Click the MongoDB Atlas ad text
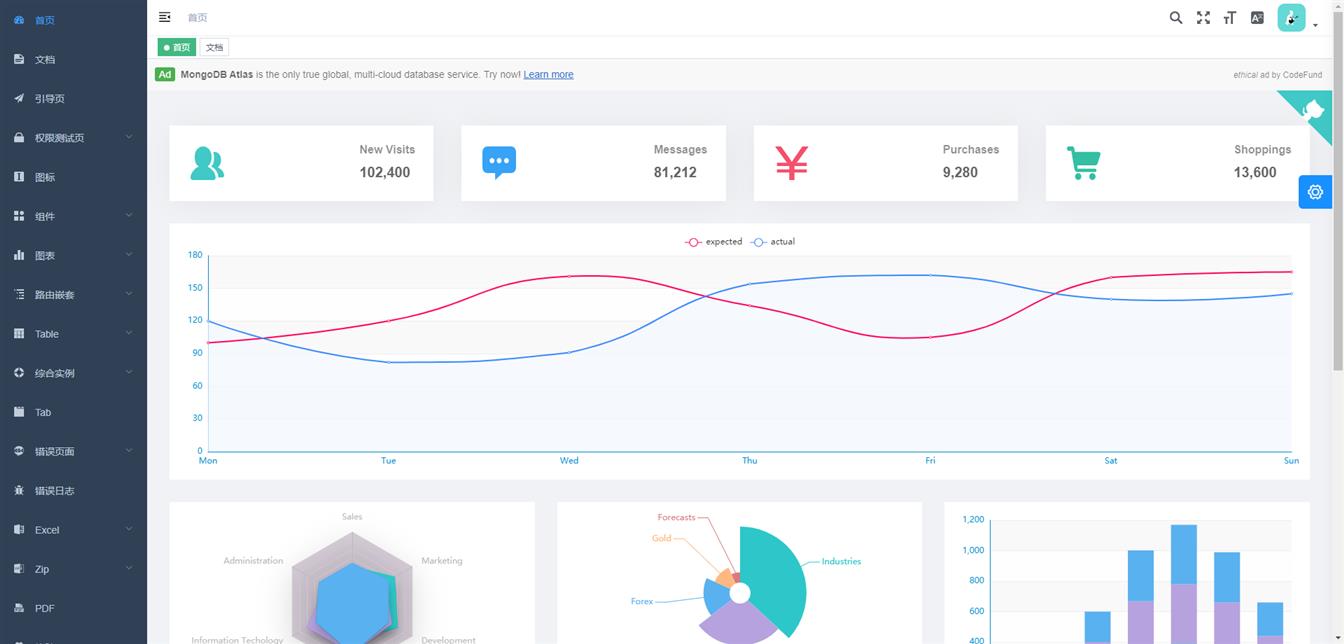Screen dimensions: 1344x644 click(x=217, y=75)
